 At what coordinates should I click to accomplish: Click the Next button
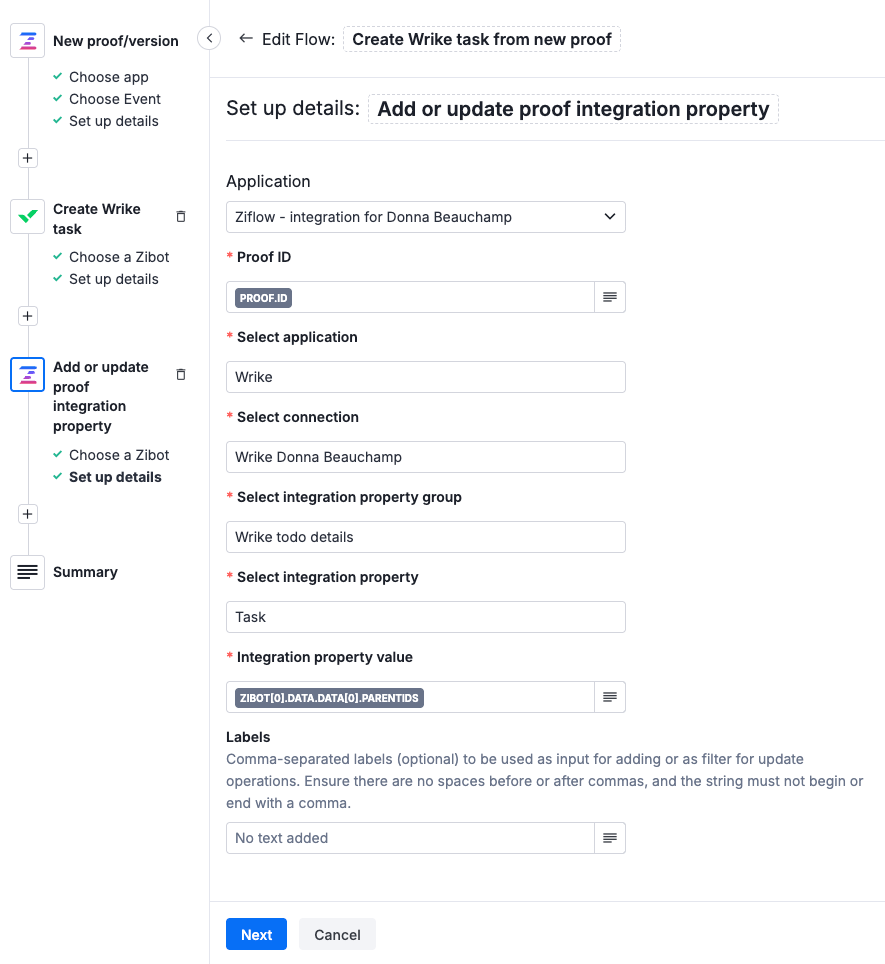coord(256,934)
